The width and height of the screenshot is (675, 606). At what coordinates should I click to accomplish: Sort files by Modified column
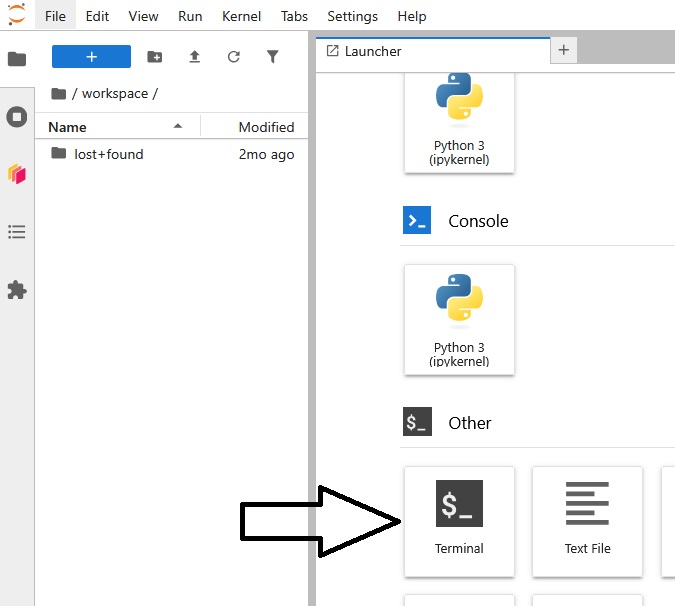[265, 127]
